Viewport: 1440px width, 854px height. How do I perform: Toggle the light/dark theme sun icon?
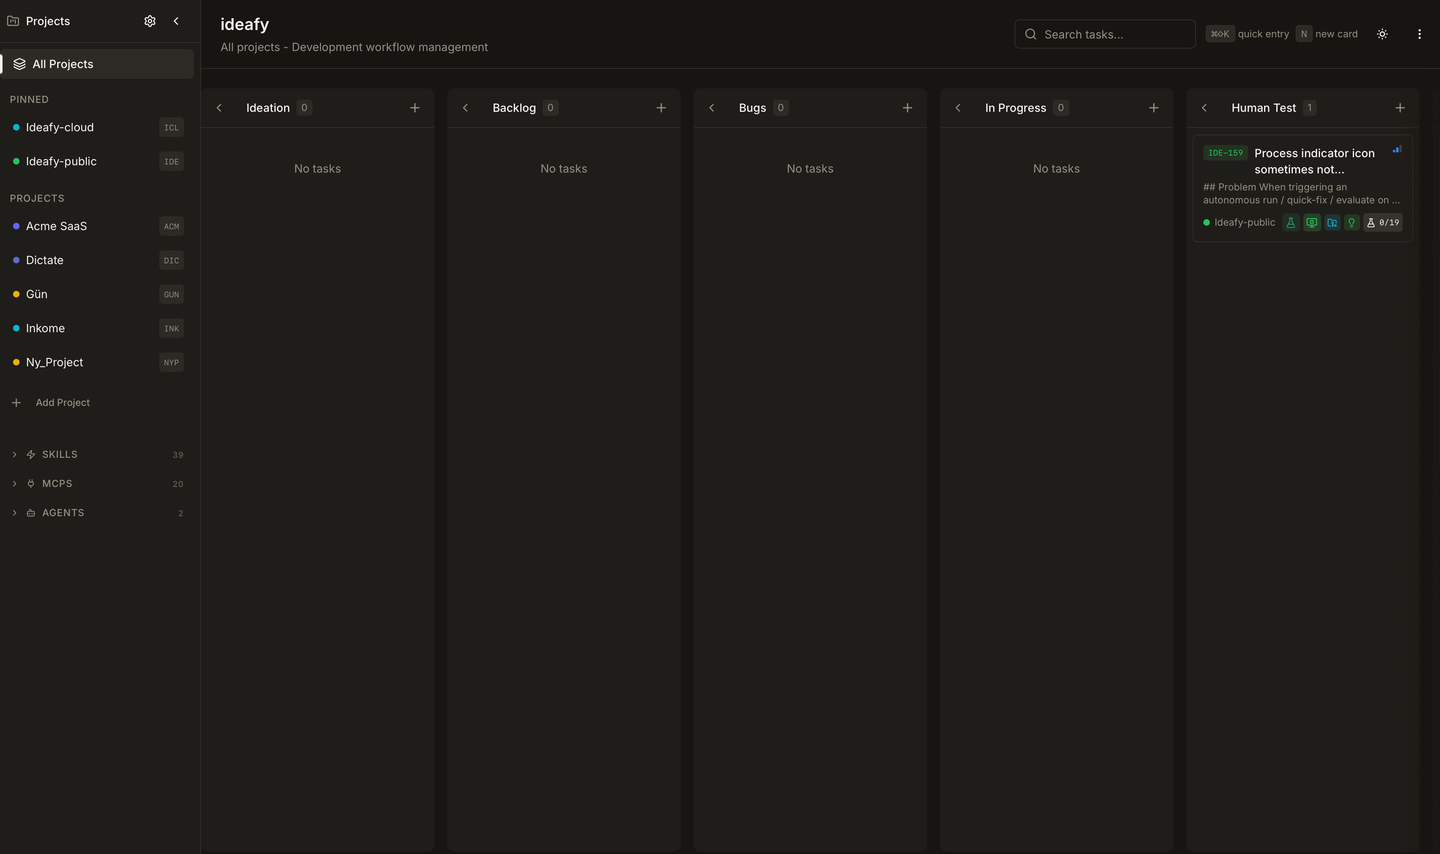click(1382, 34)
